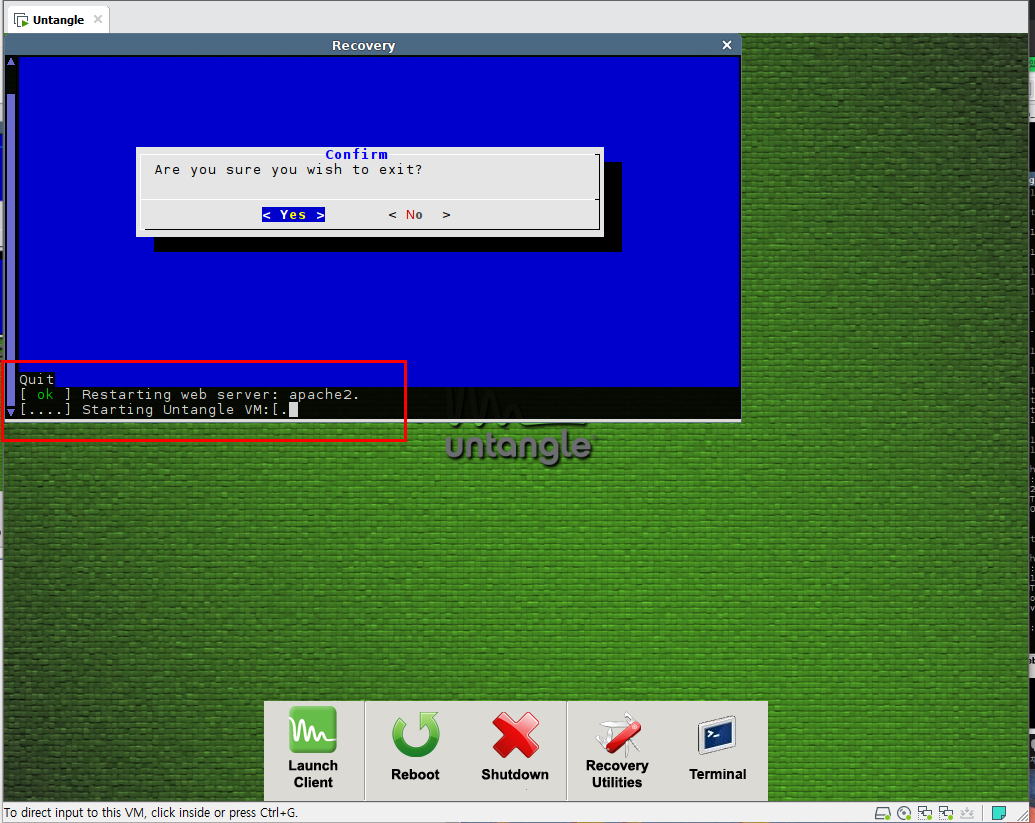
Task: Switch to the Untangle VM tab
Action: [57, 20]
